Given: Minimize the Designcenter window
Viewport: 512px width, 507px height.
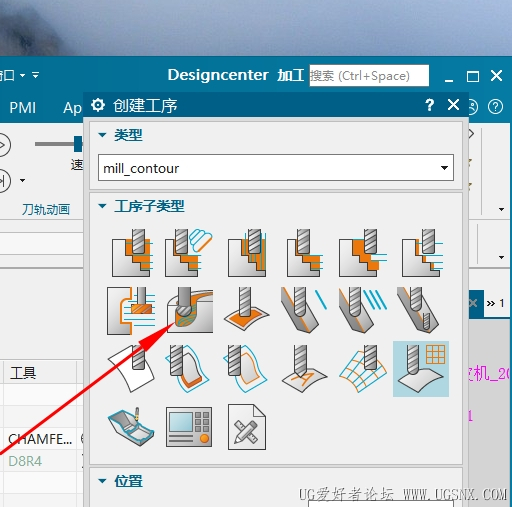Looking at the screenshot, I should pyautogui.click(x=449, y=80).
